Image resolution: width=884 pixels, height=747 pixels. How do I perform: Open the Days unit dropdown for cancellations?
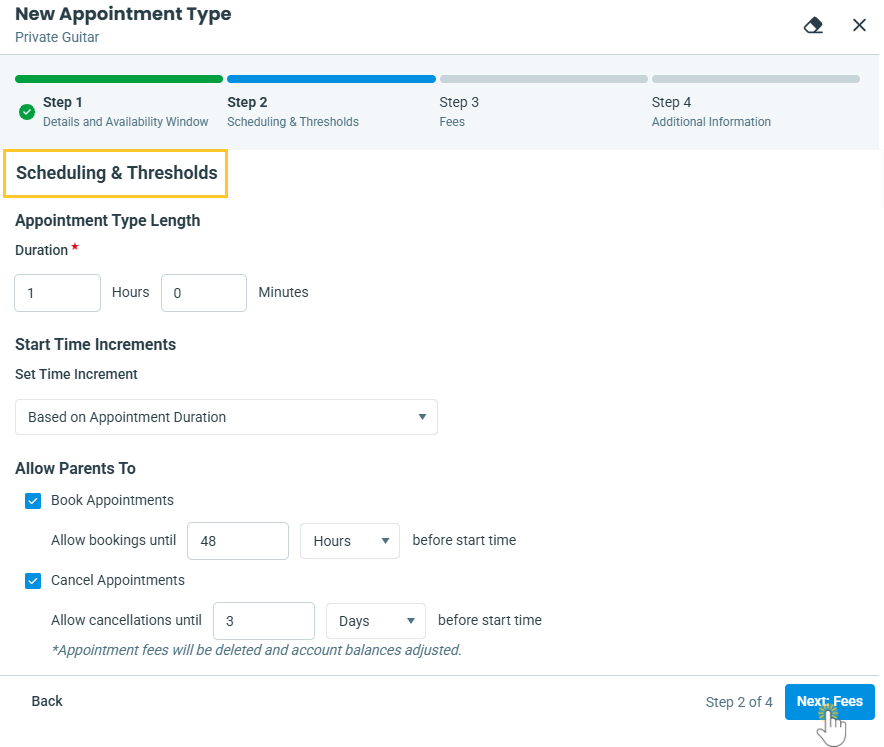pos(375,621)
